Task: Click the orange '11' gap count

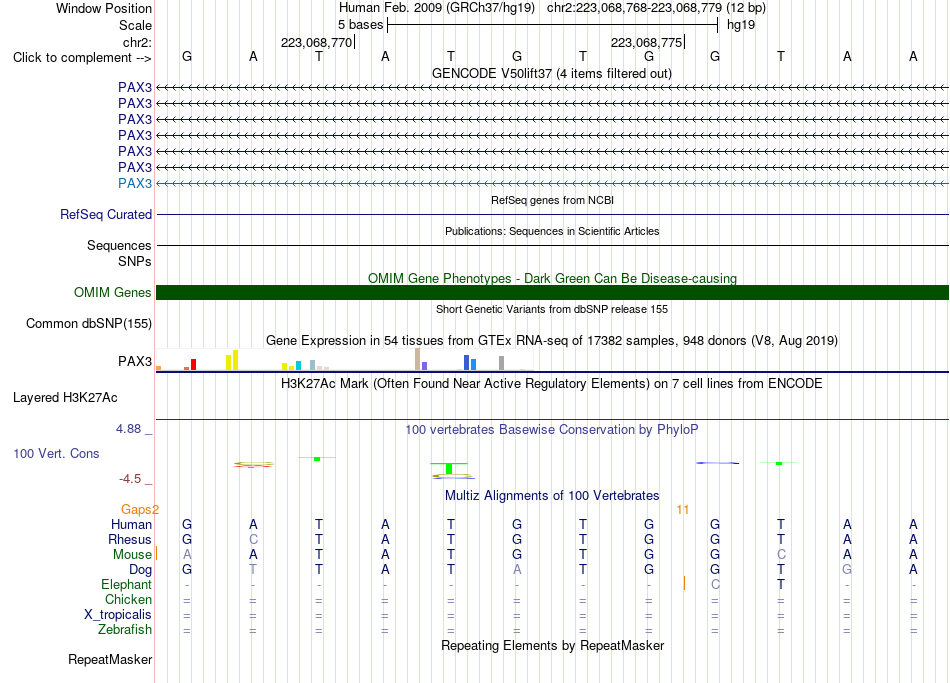Action: click(x=683, y=510)
